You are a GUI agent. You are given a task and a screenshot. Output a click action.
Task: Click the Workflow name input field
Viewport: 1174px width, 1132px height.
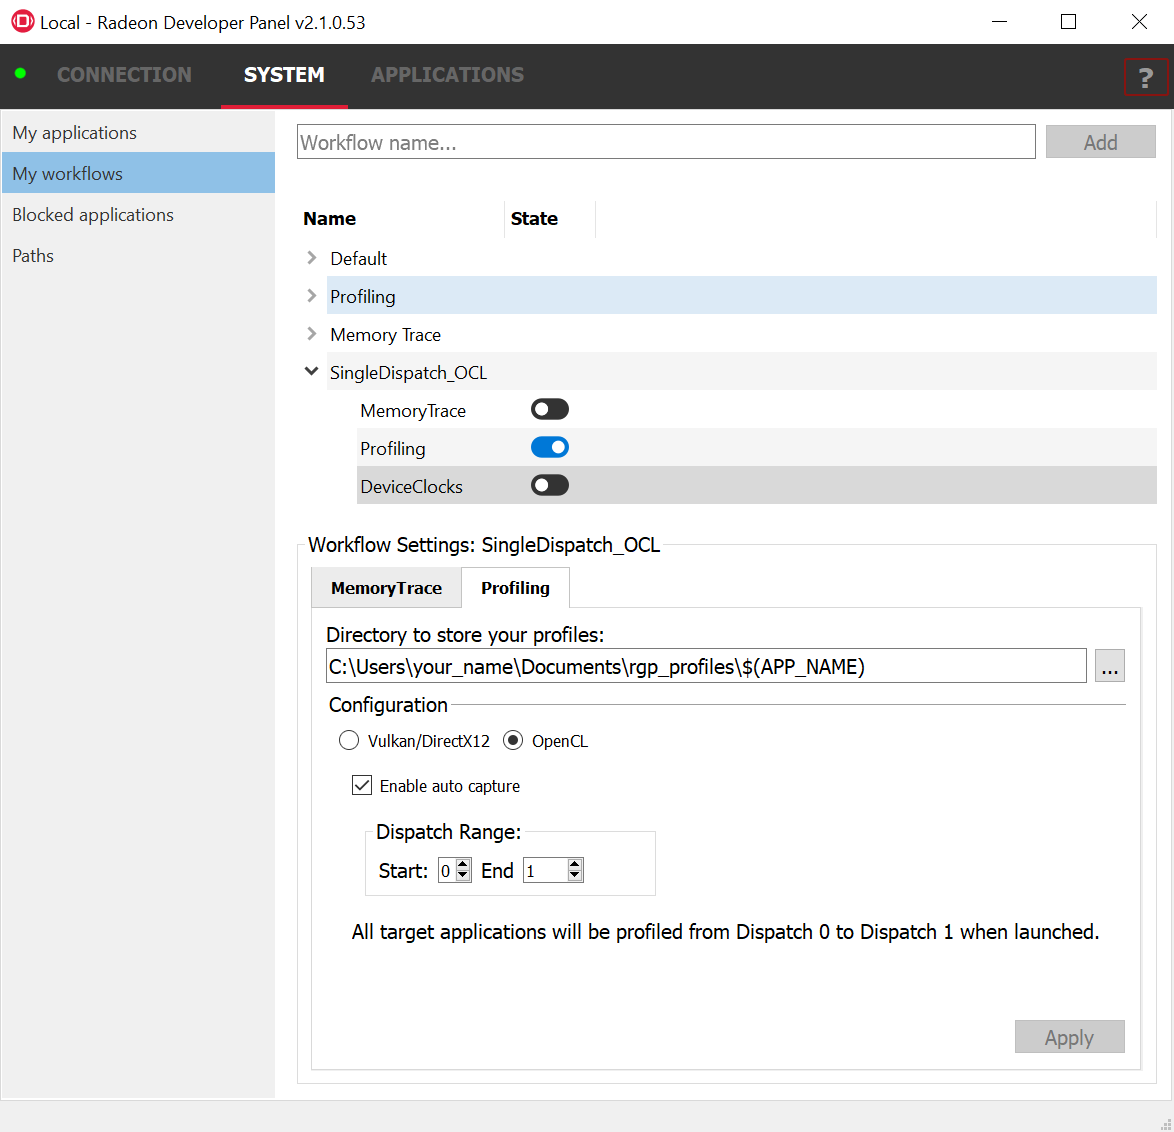[x=666, y=142]
